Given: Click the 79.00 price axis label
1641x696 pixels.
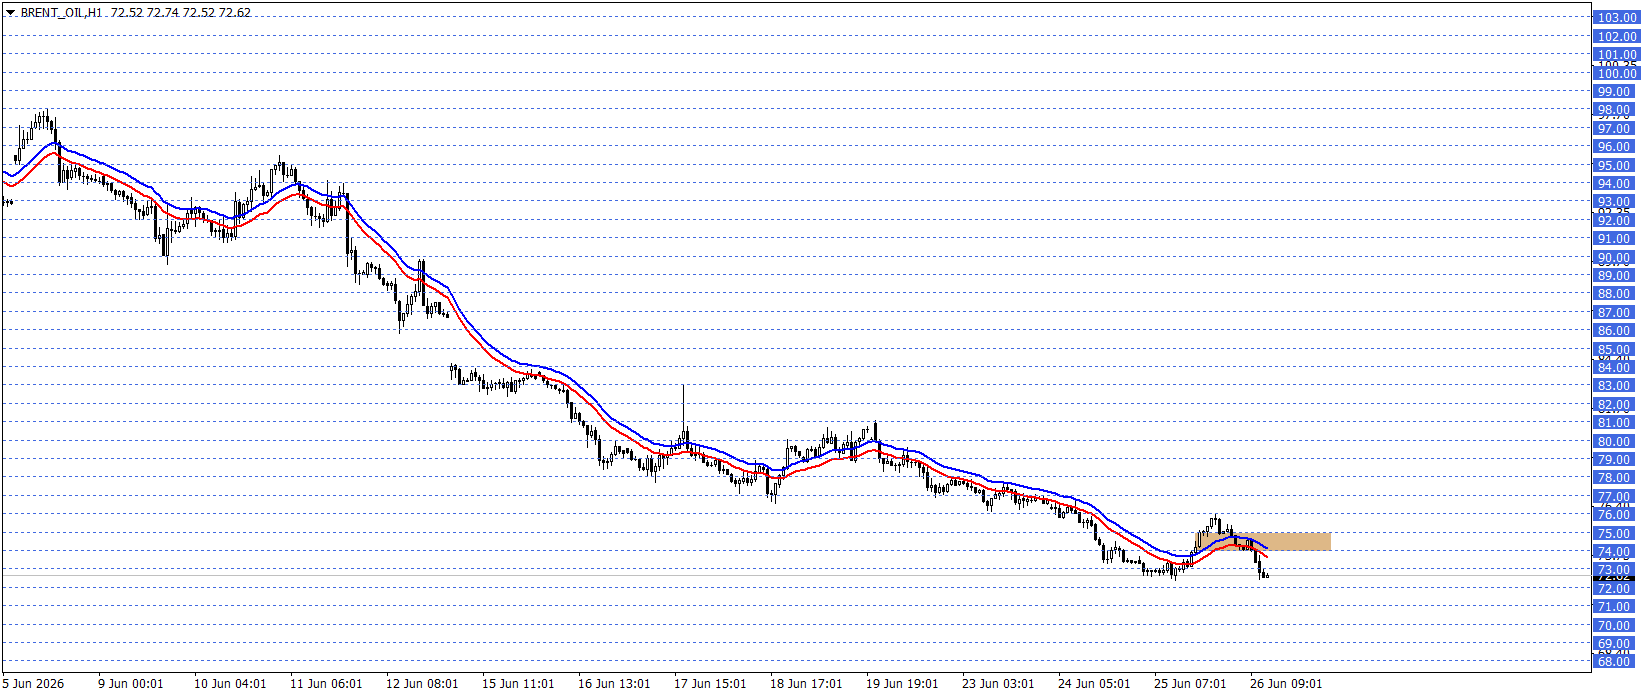Looking at the screenshot, I should click(1614, 460).
